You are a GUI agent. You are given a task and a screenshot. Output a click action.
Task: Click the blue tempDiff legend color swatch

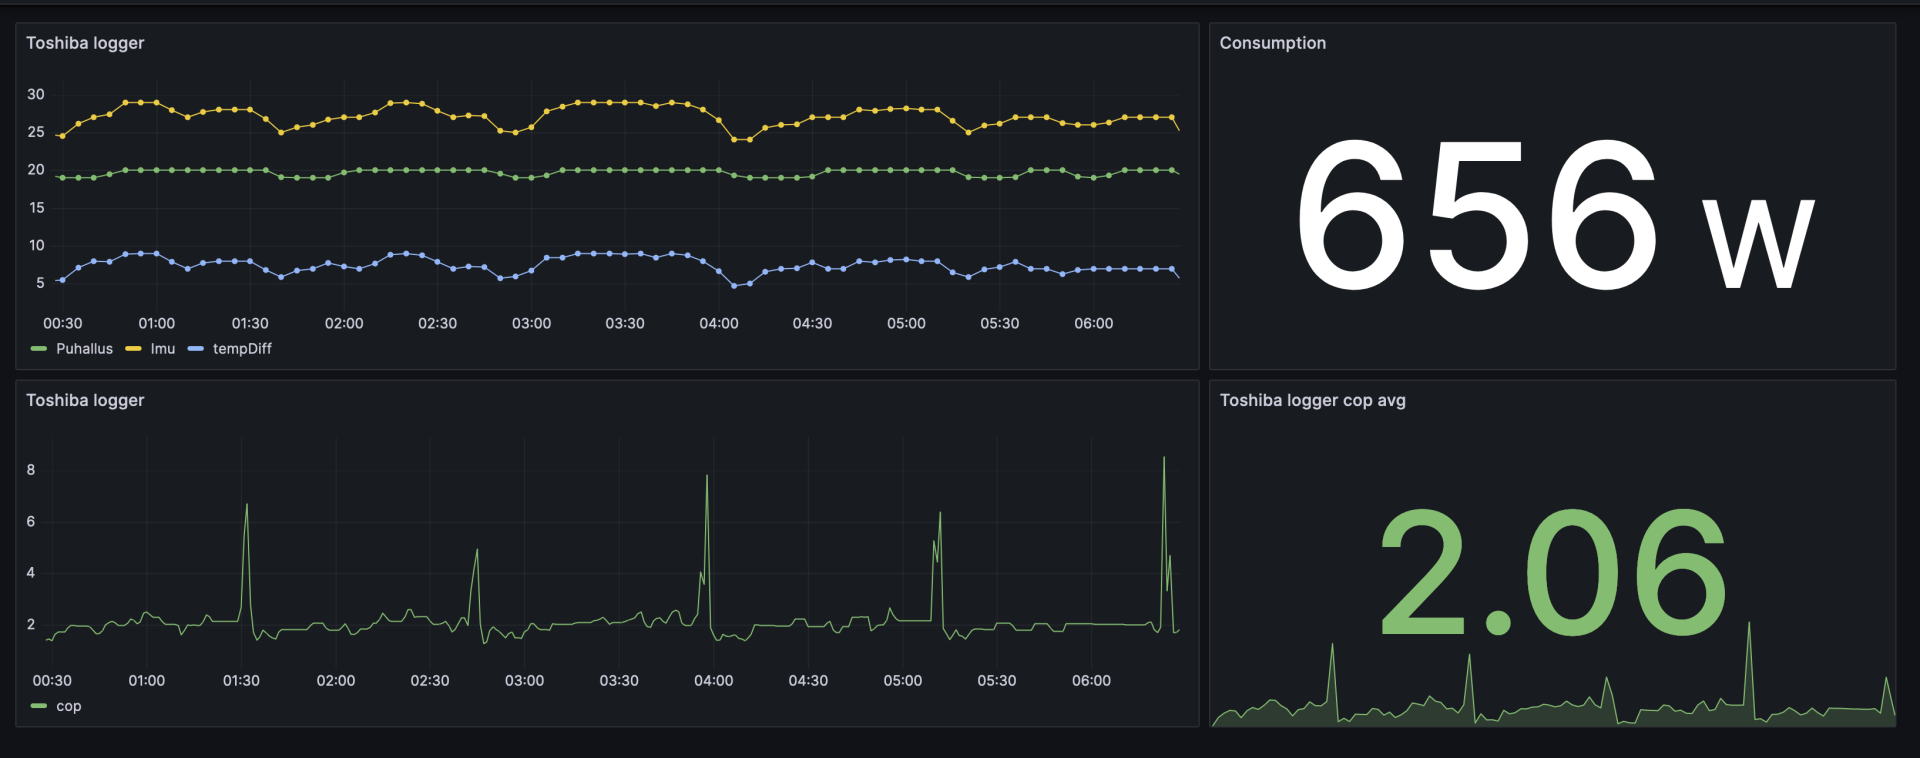(195, 349)
